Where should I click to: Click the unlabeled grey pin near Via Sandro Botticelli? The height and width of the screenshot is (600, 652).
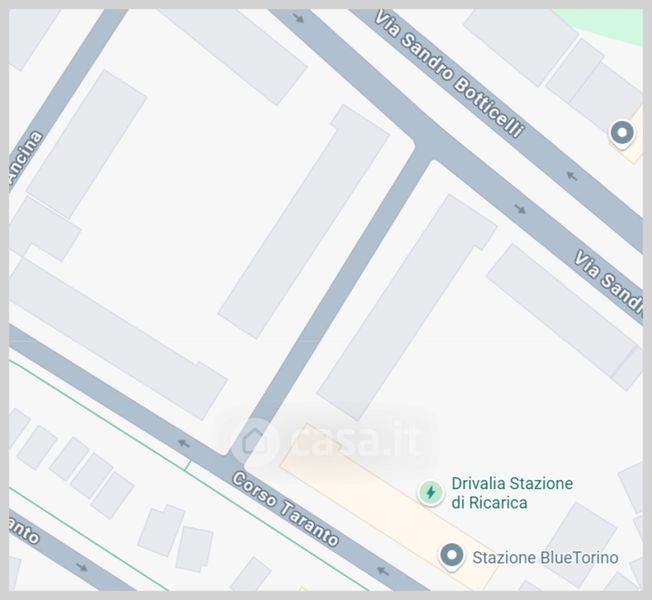pyautogui.click(x=622, y=134)
